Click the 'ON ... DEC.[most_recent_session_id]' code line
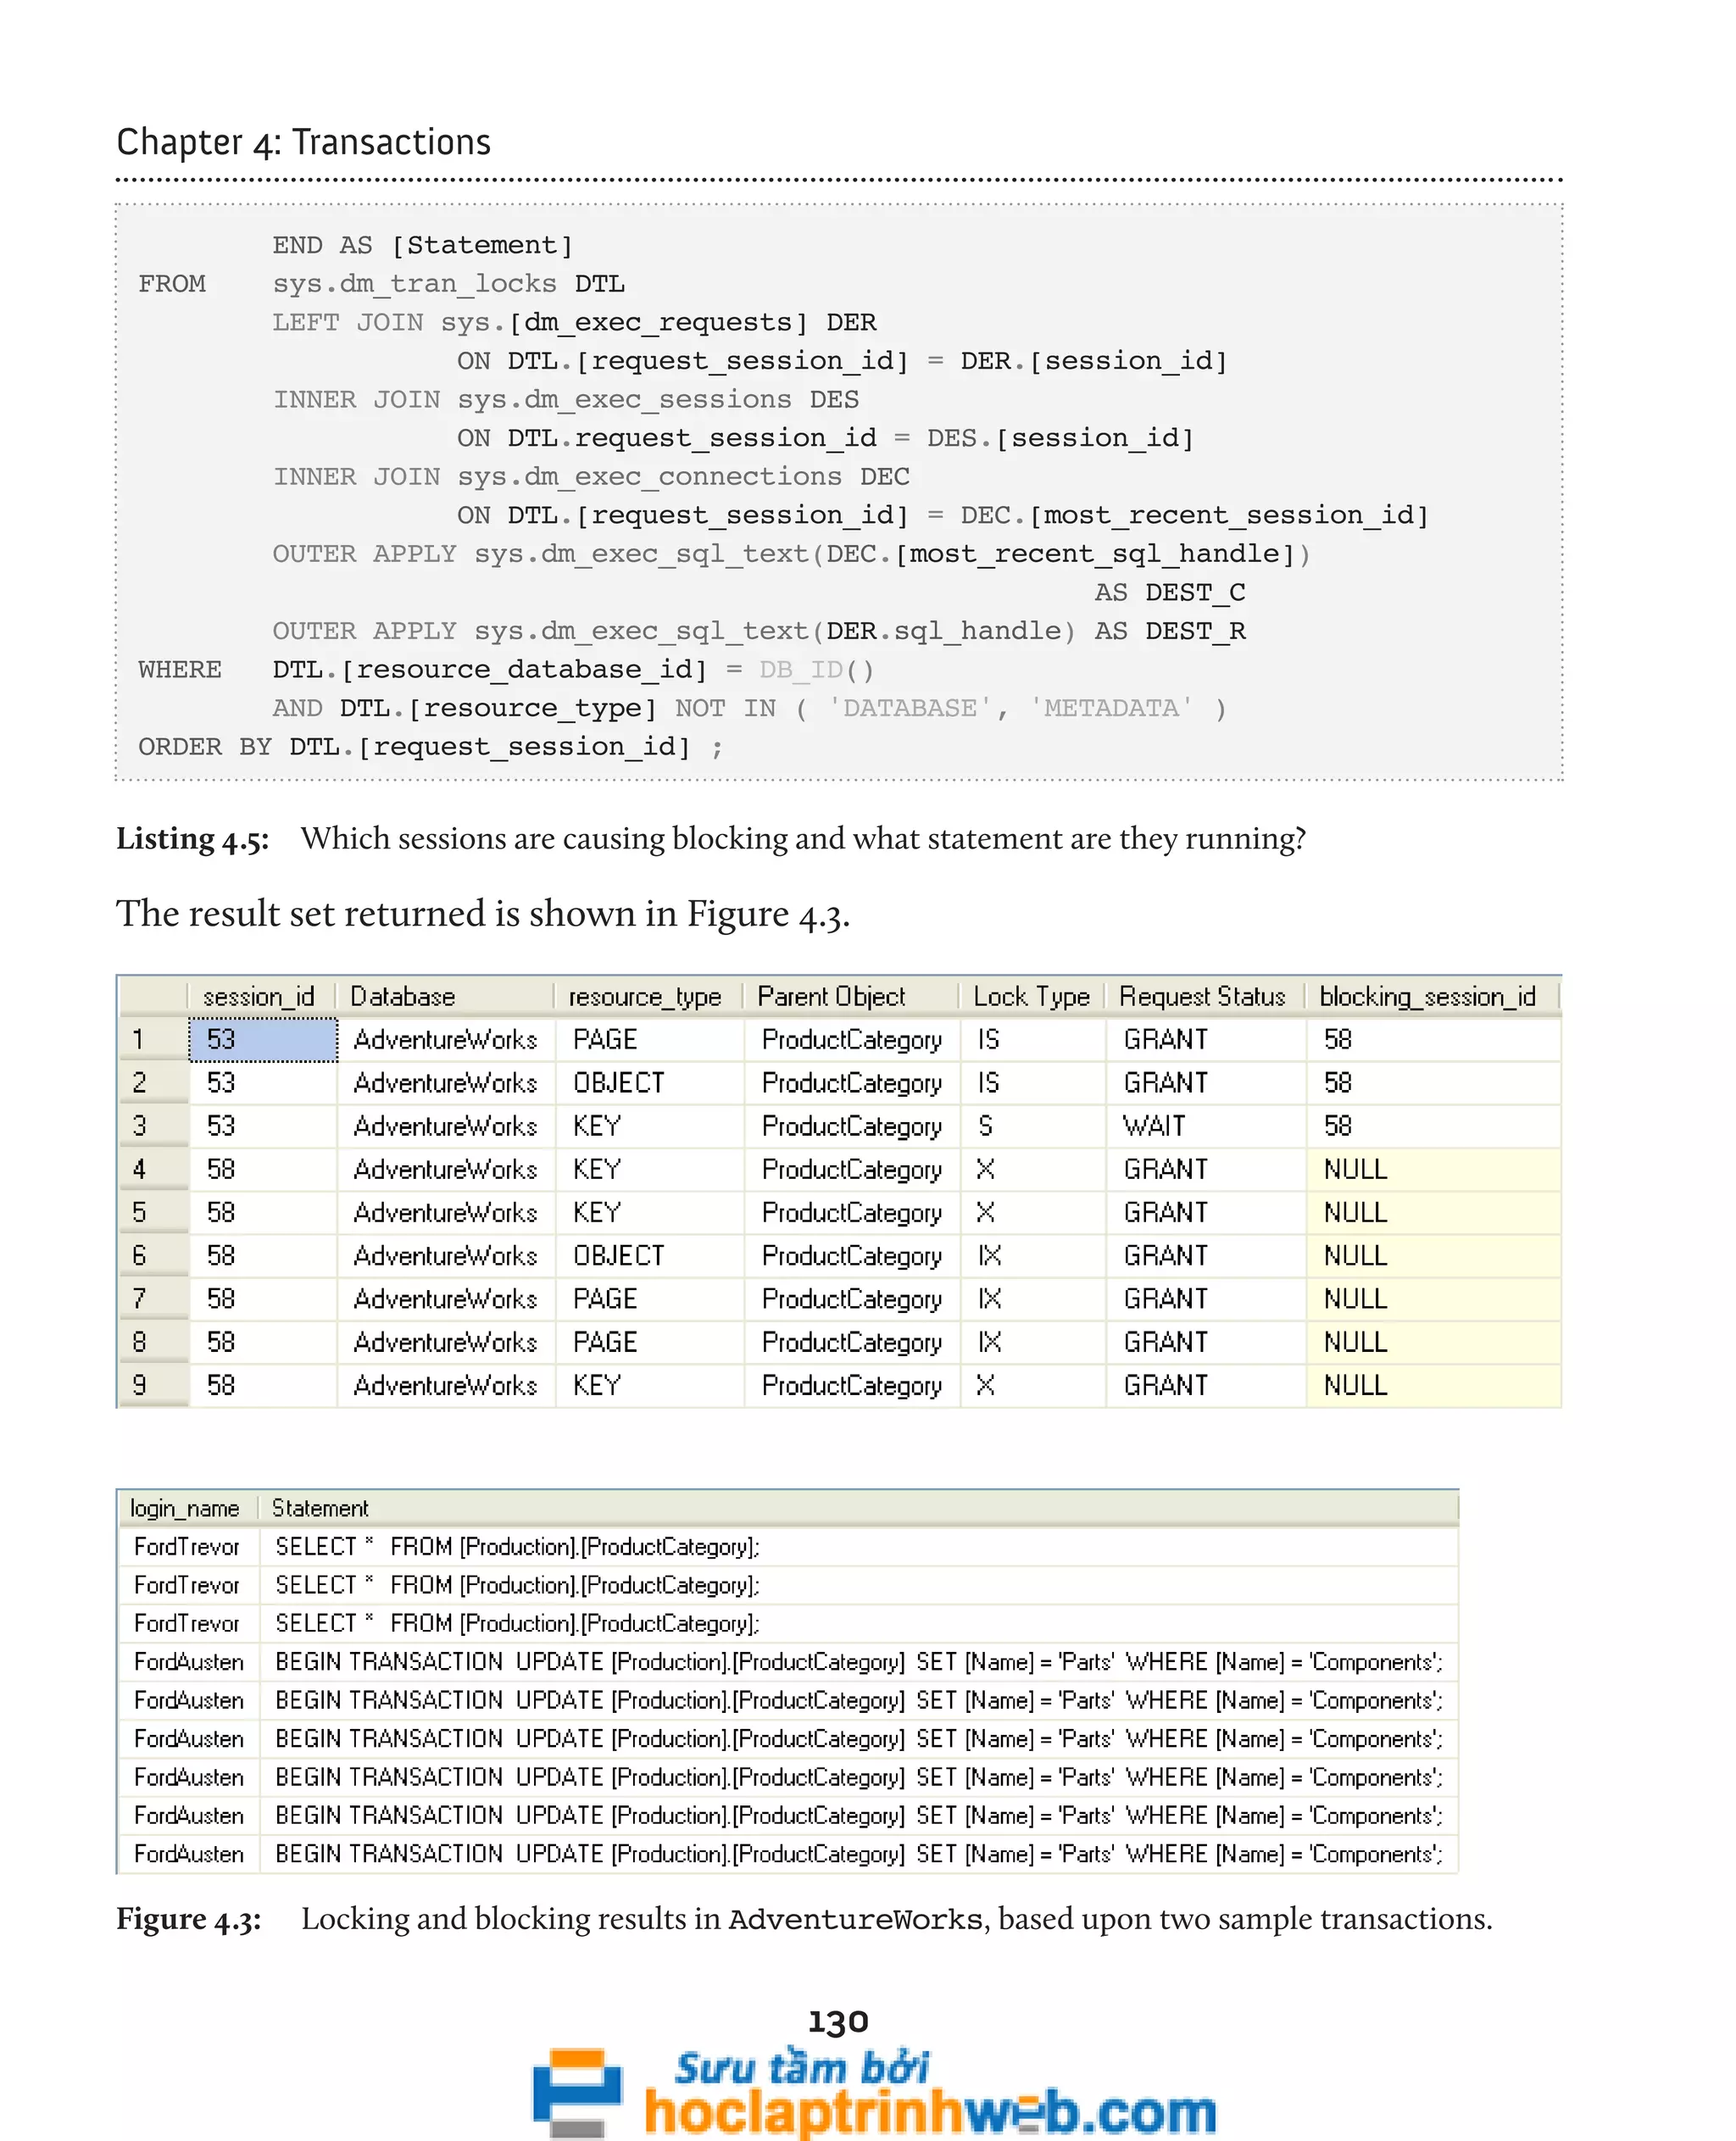Viewport: 1736px width, 2141px height. pos(942,516)
